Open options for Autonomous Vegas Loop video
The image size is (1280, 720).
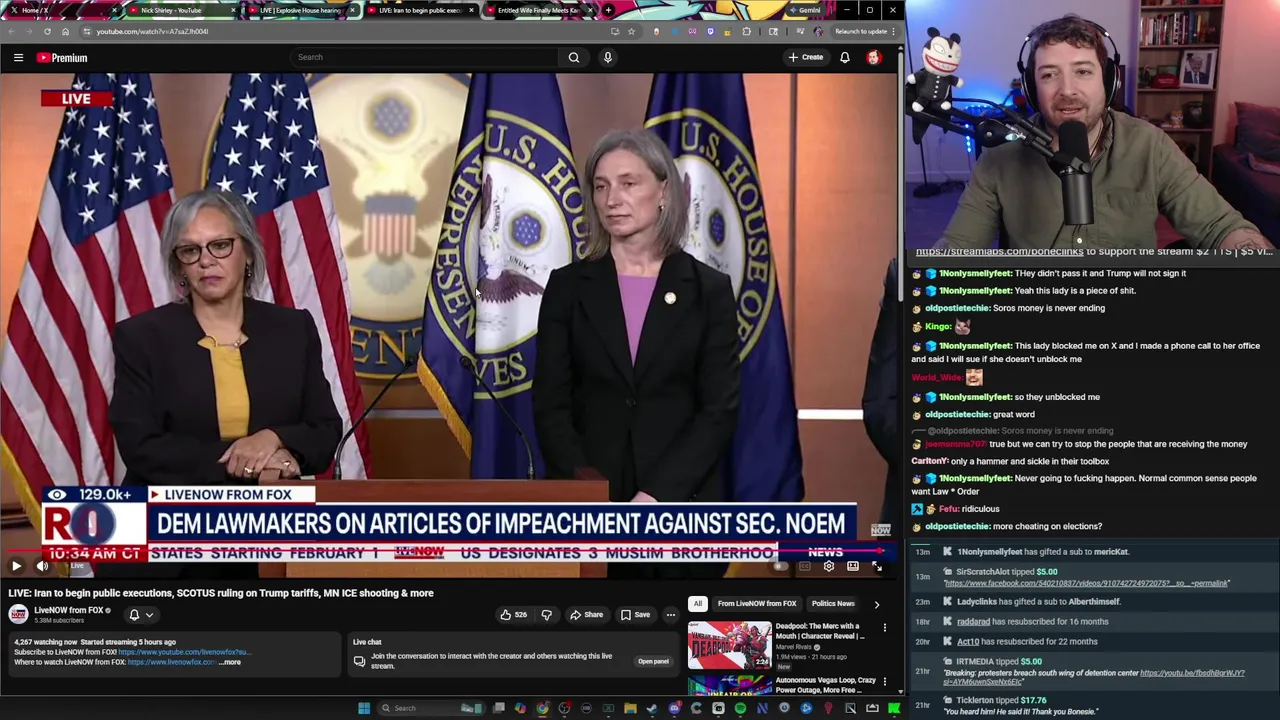(885, 682)
